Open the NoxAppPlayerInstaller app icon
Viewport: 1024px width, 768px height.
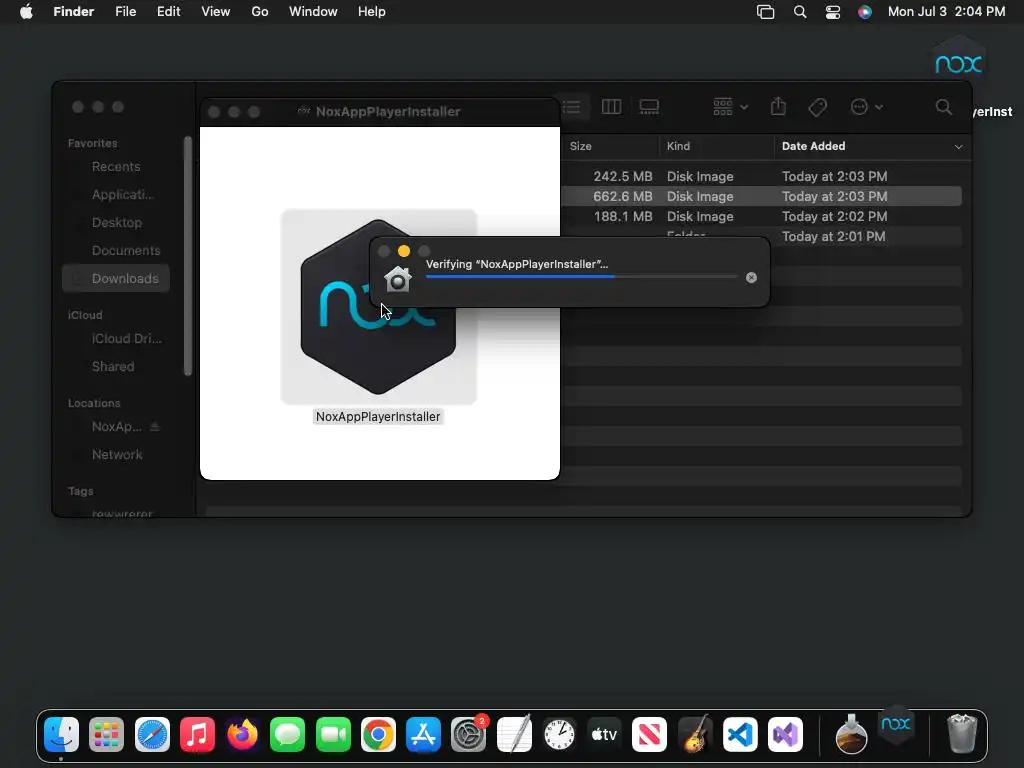click(x=378, y=307)
